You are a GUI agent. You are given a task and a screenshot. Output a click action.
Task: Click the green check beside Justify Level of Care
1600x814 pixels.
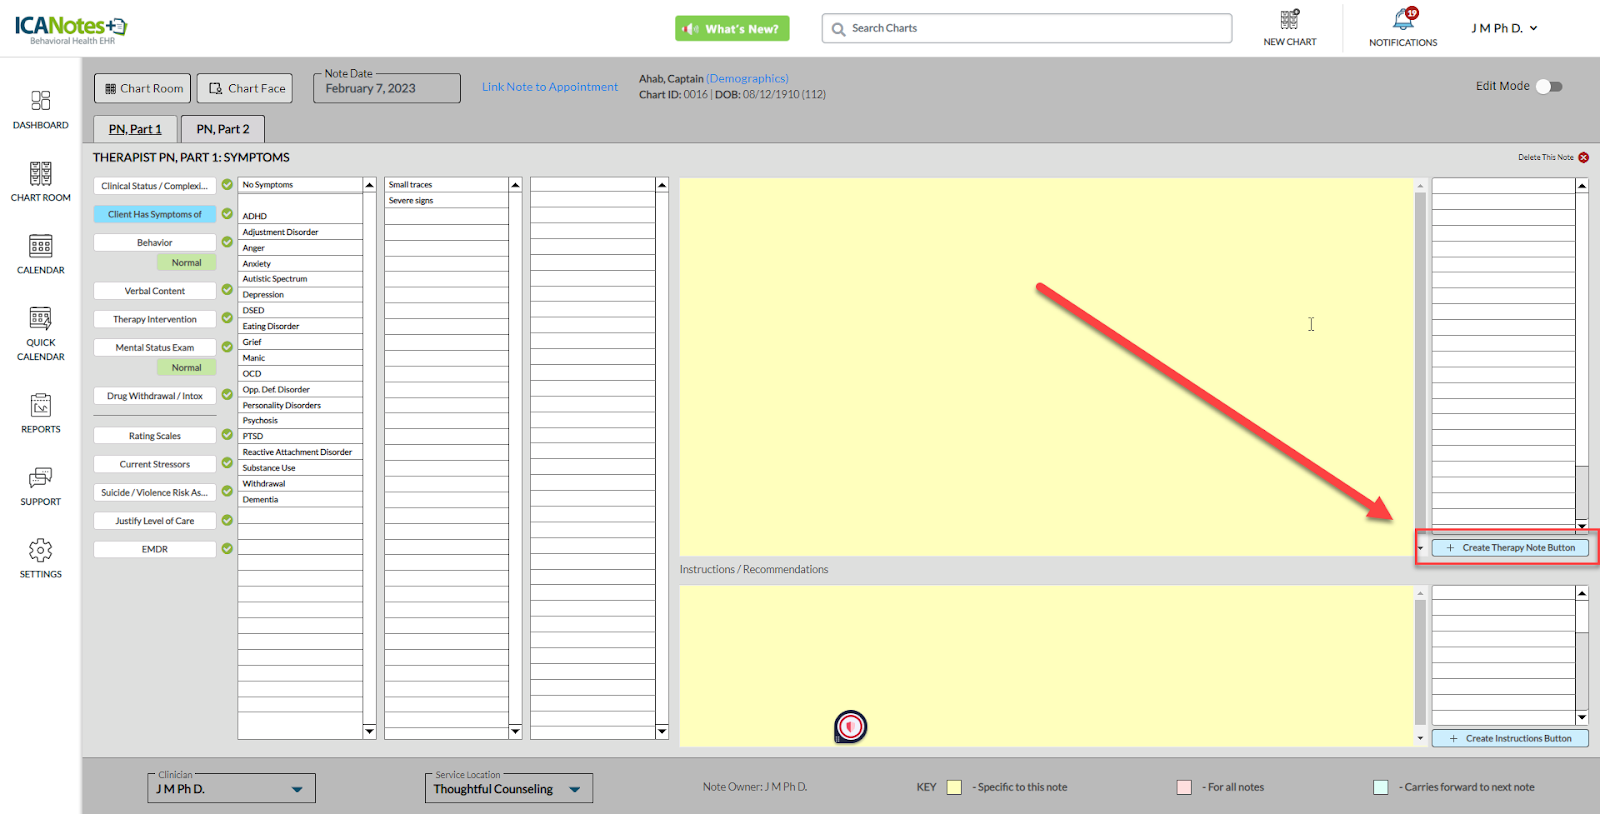227,520
